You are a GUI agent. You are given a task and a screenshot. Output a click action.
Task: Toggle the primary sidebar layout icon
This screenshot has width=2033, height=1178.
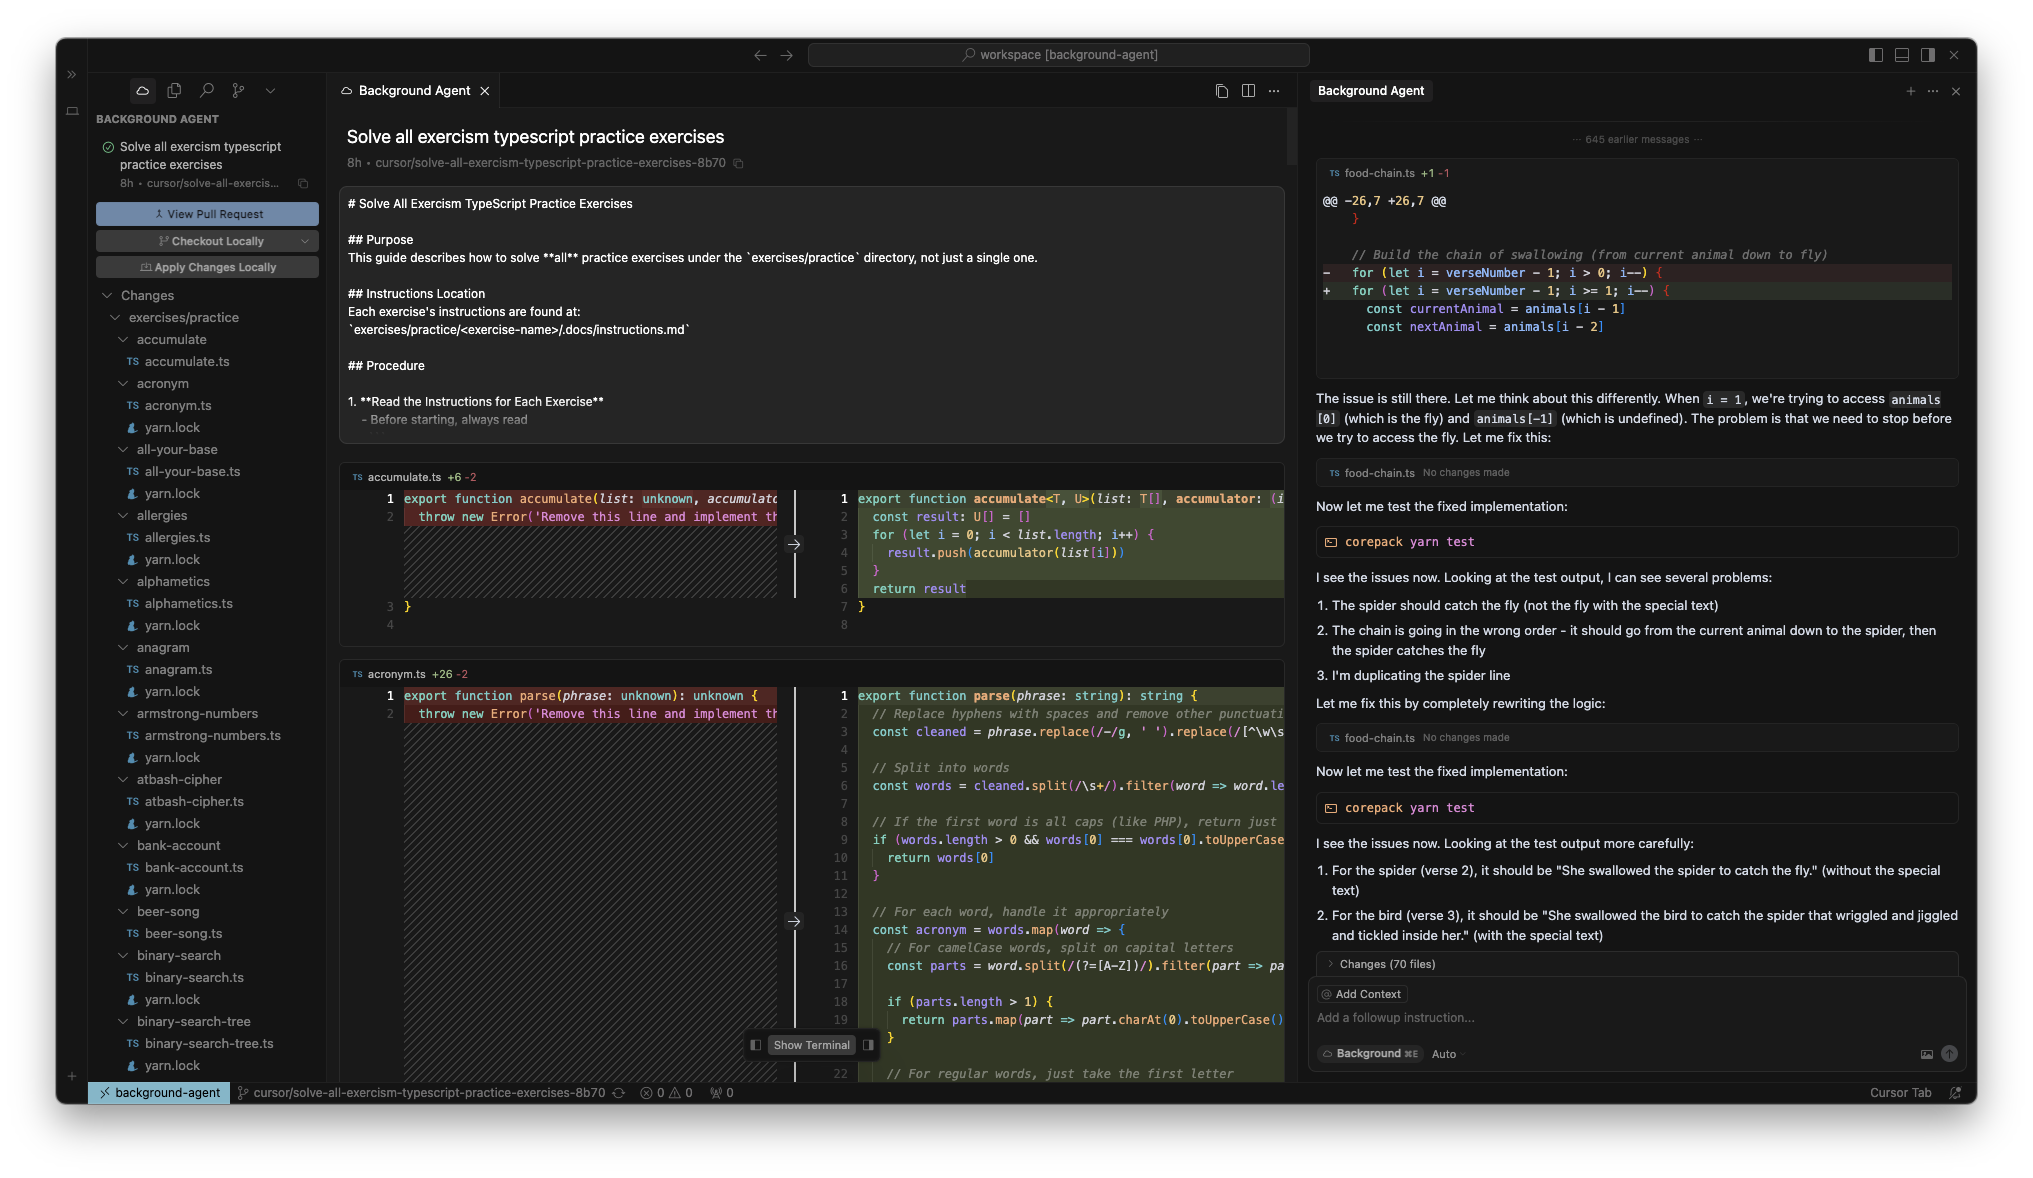pyautogui.click(x=1876, y=55)
